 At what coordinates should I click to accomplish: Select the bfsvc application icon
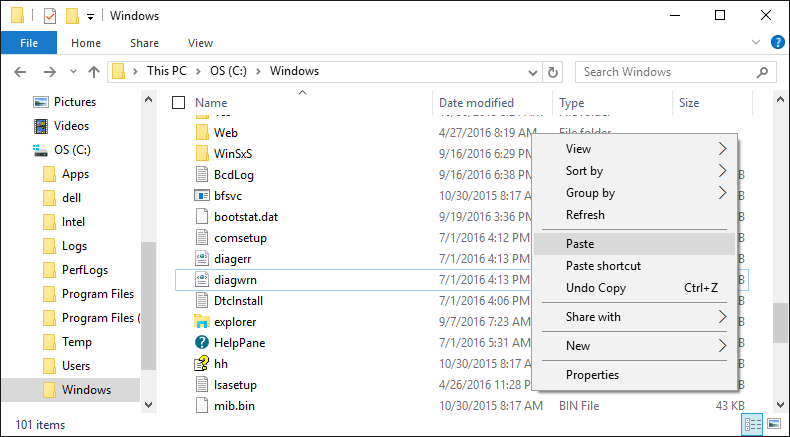[202, 196]
